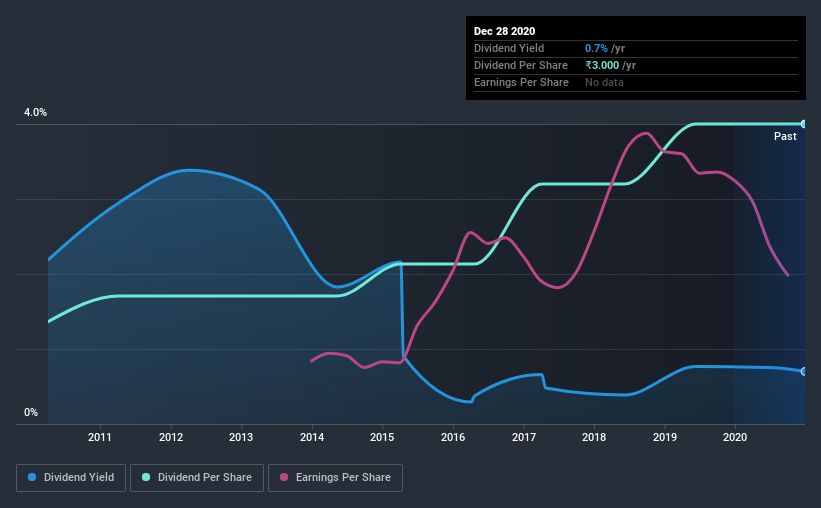Select the Dividend Yield endpoint marker near 0.7%

pyautogui.click(x=803, y=371)
